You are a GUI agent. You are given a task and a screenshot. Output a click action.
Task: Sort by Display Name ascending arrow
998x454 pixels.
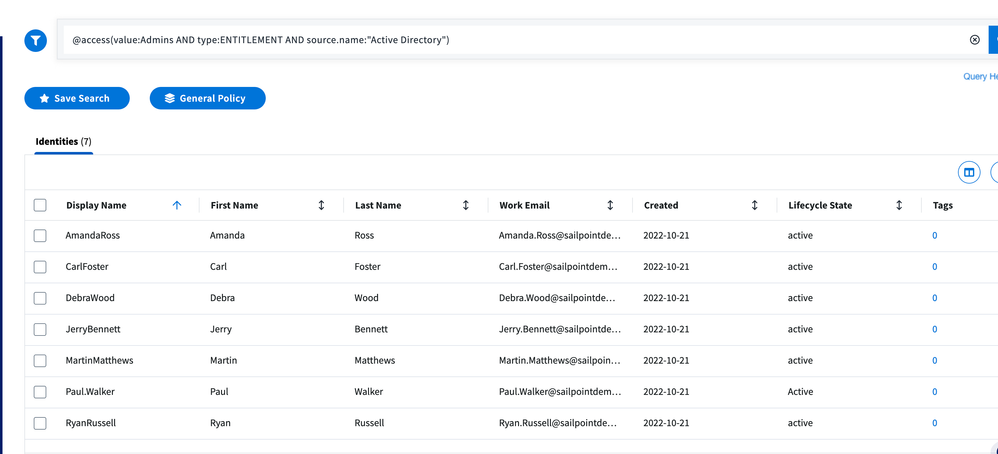(x=177, y=205)
